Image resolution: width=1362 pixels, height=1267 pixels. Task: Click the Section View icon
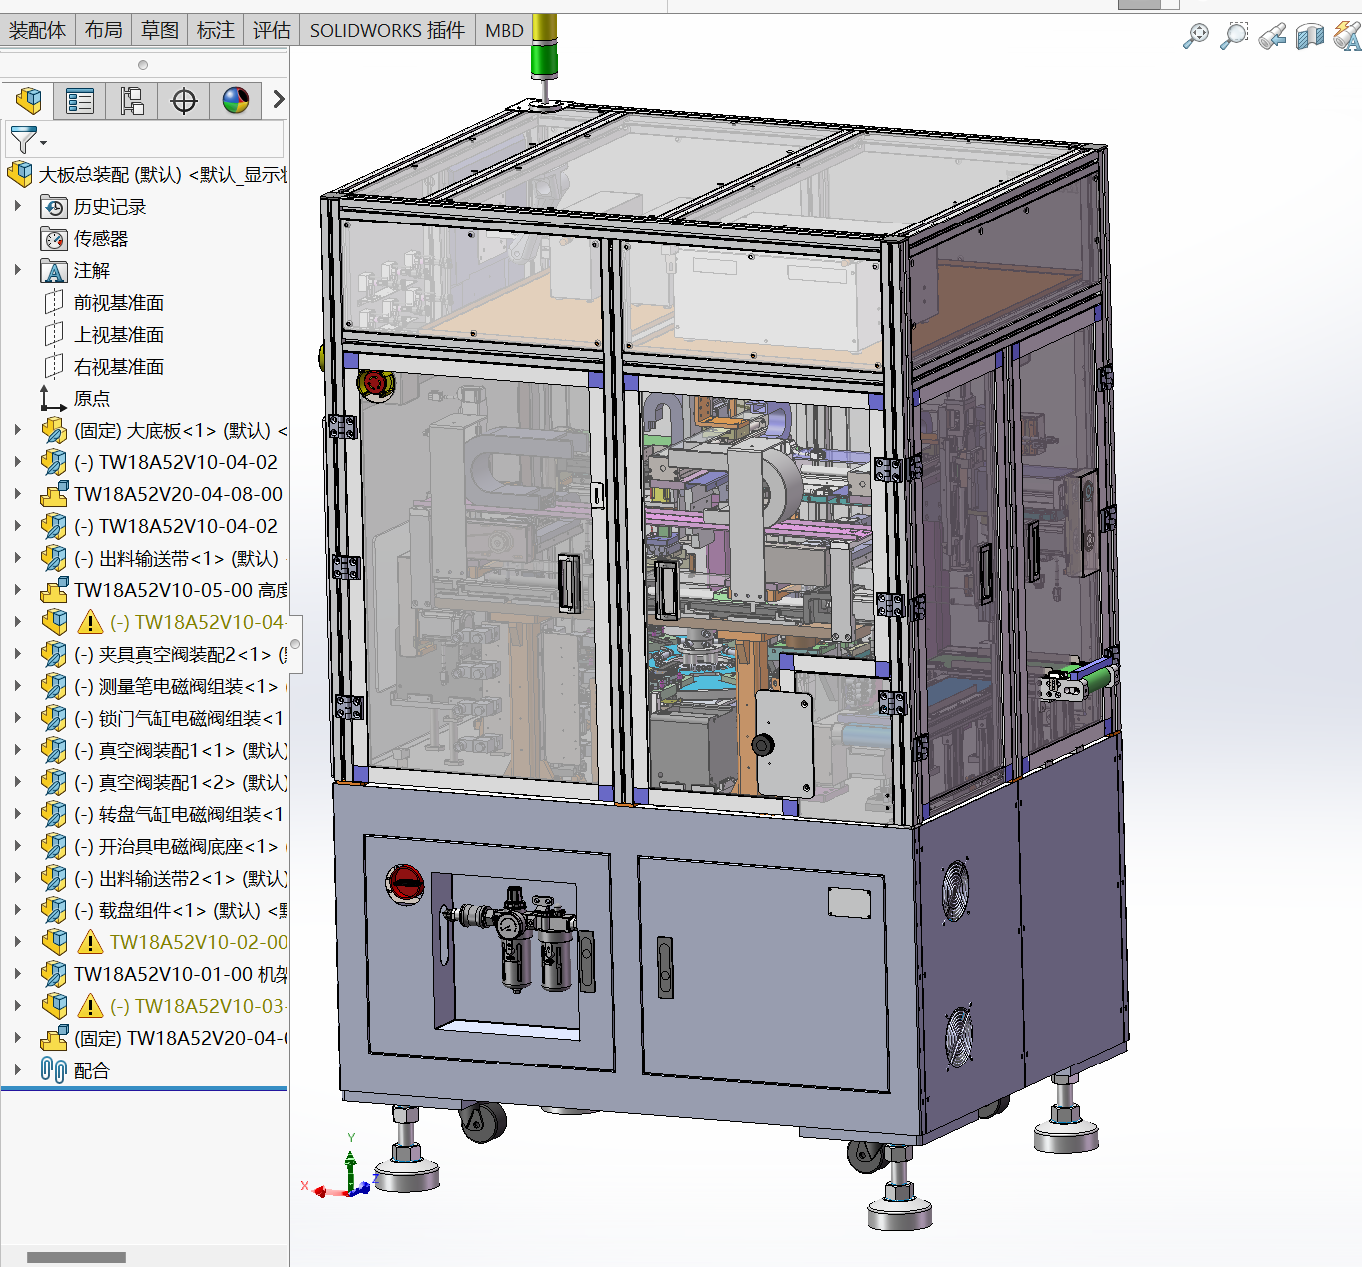pyautogui.click(x=1309, y=37)
